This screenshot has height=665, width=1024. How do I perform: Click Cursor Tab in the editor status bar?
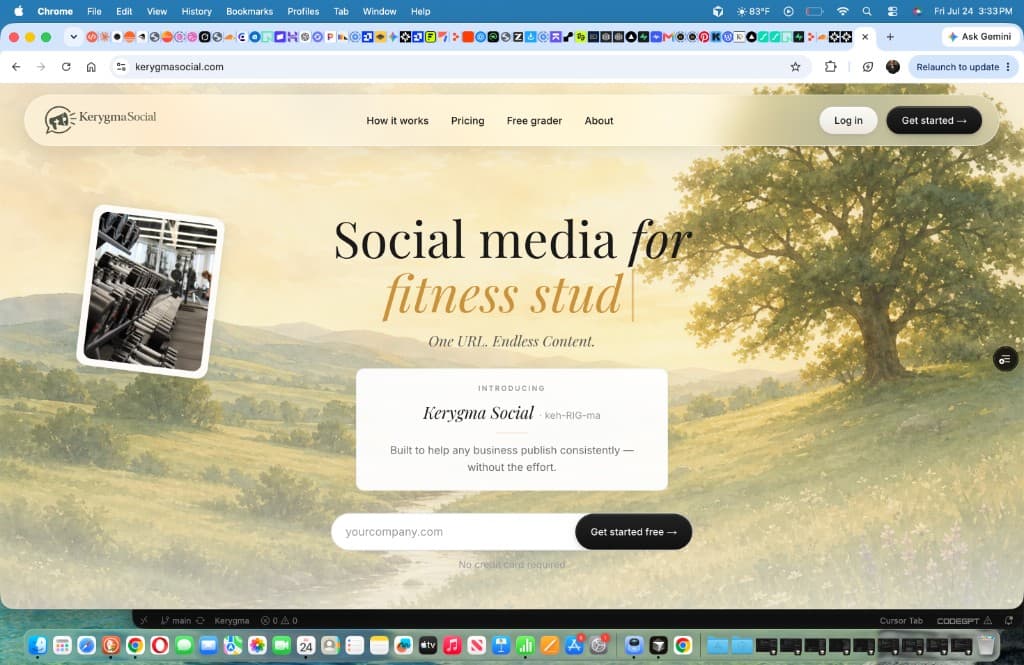coord(901,621)
